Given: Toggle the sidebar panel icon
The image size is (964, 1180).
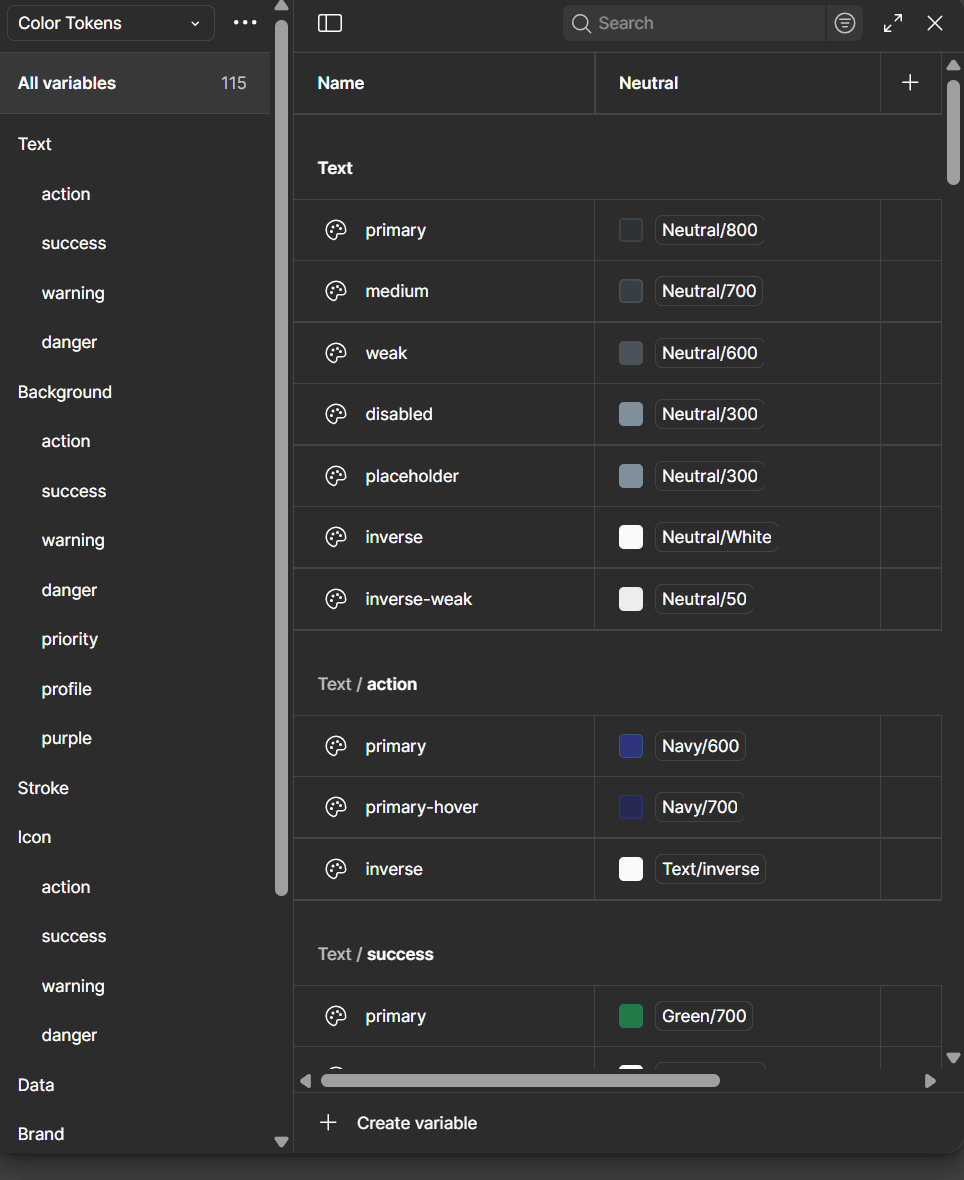Looking at the screenshot, I should pyautogui.click(x=330, y=23).
